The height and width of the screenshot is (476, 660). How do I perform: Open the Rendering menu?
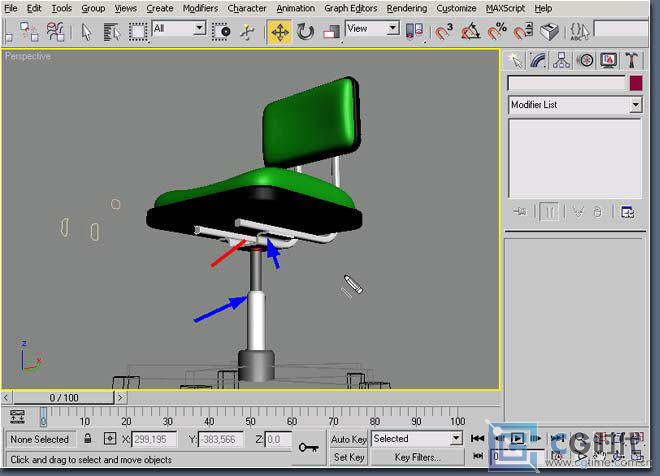point(407,8)
